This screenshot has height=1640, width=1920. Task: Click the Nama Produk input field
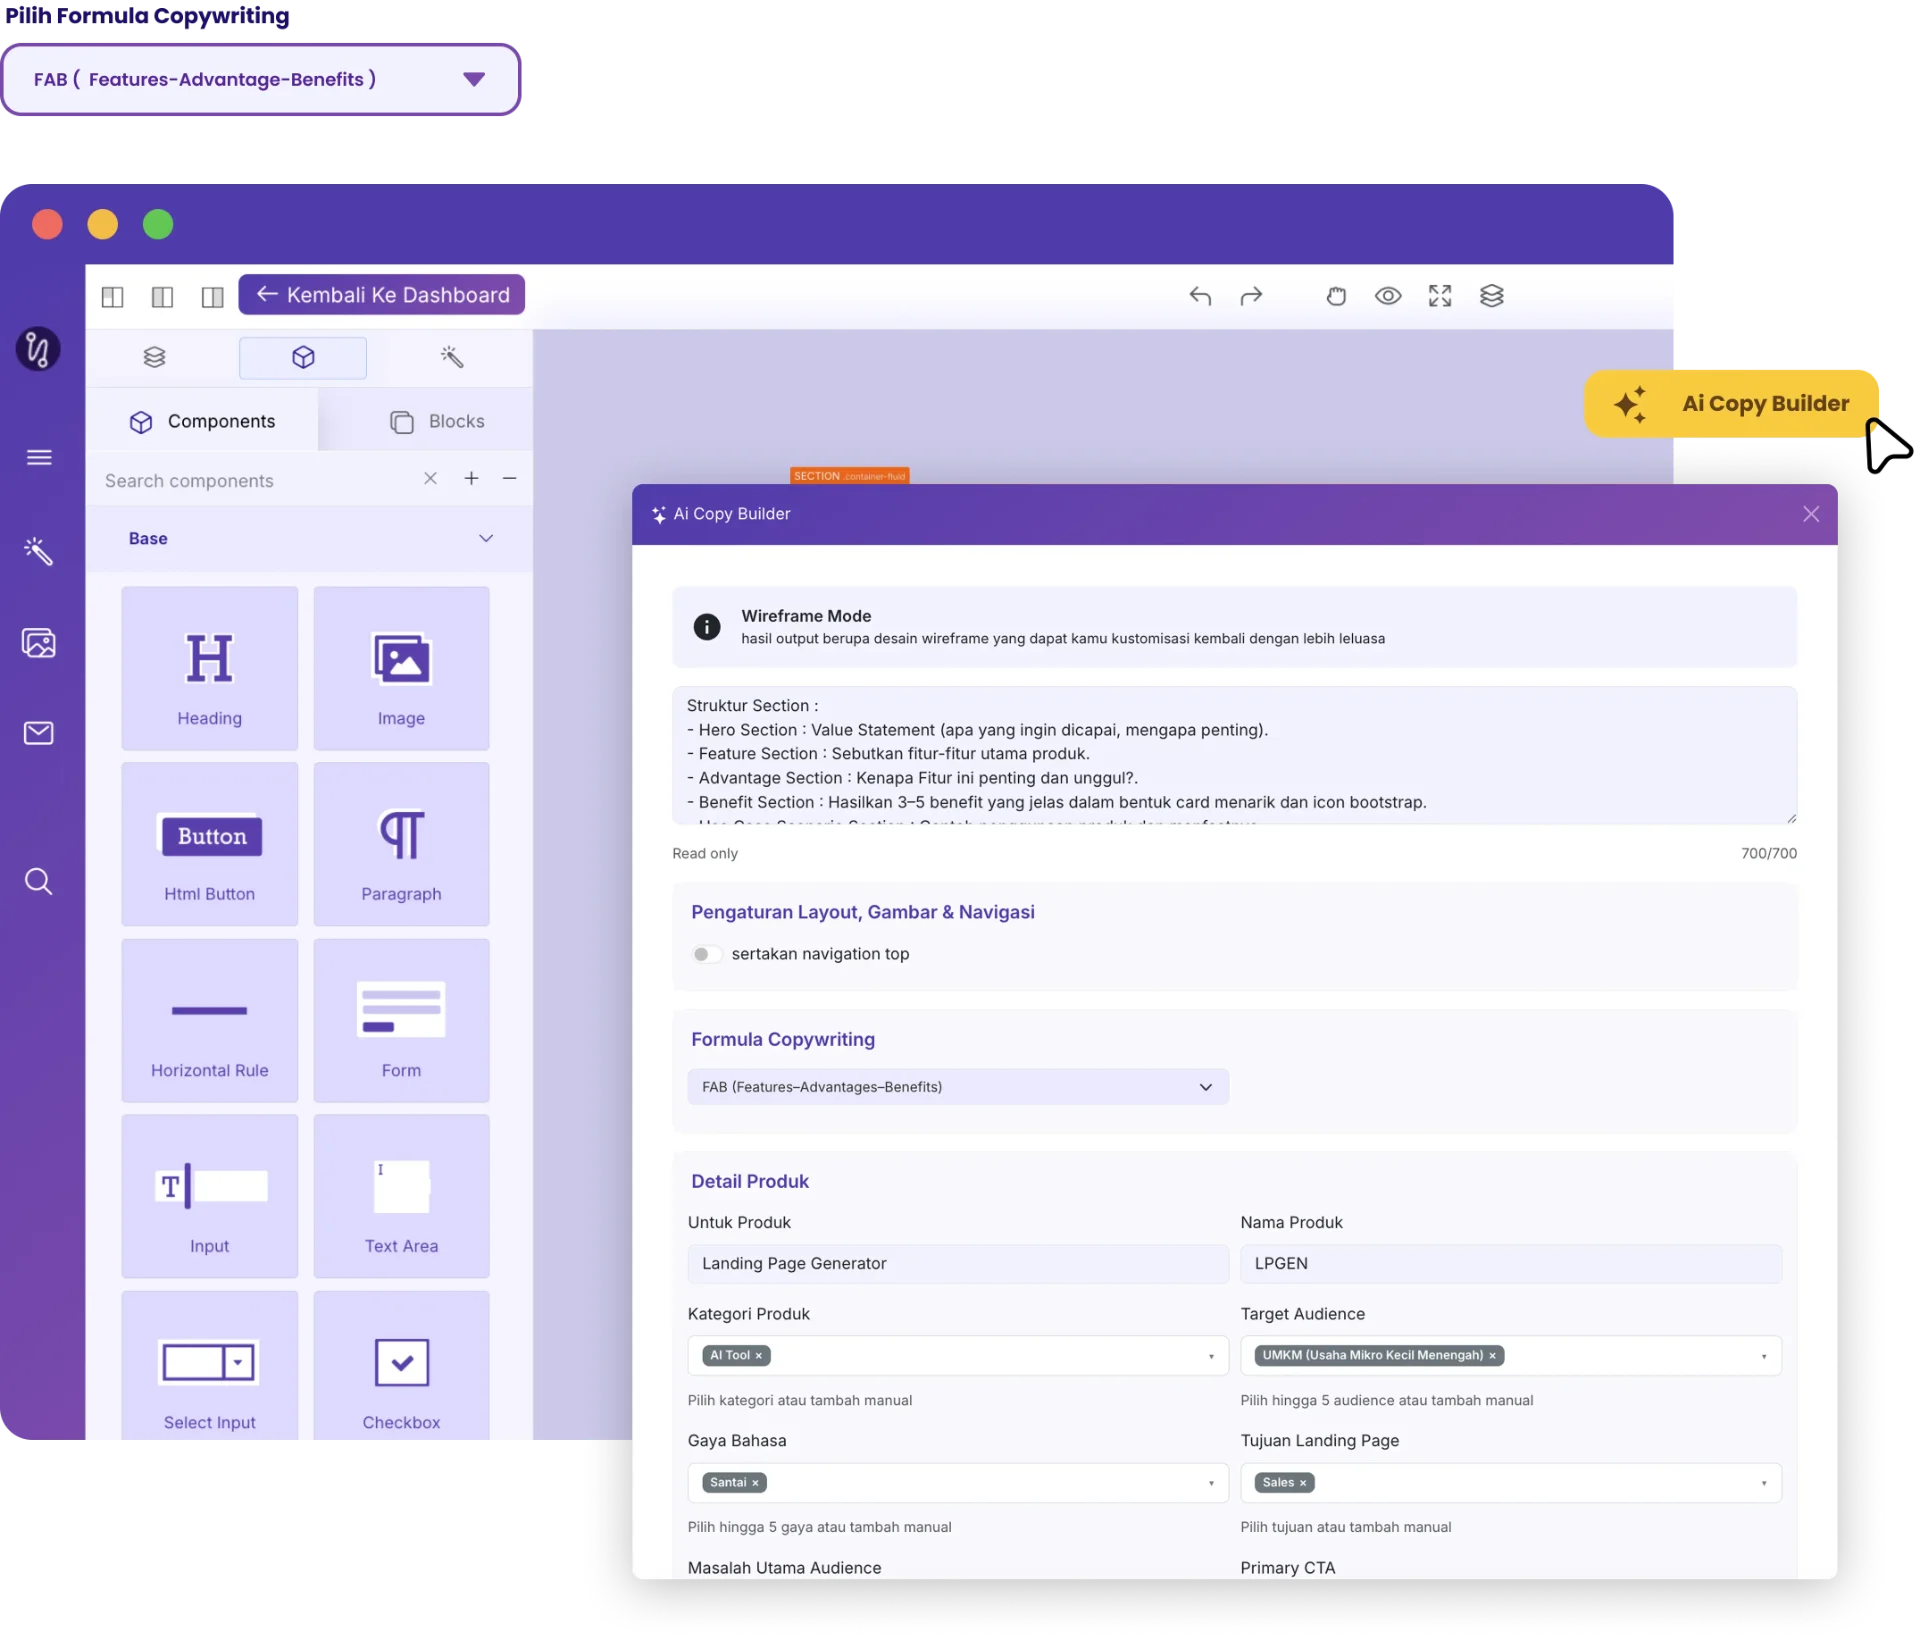pyautogui.click(x=1510, y=1264)
